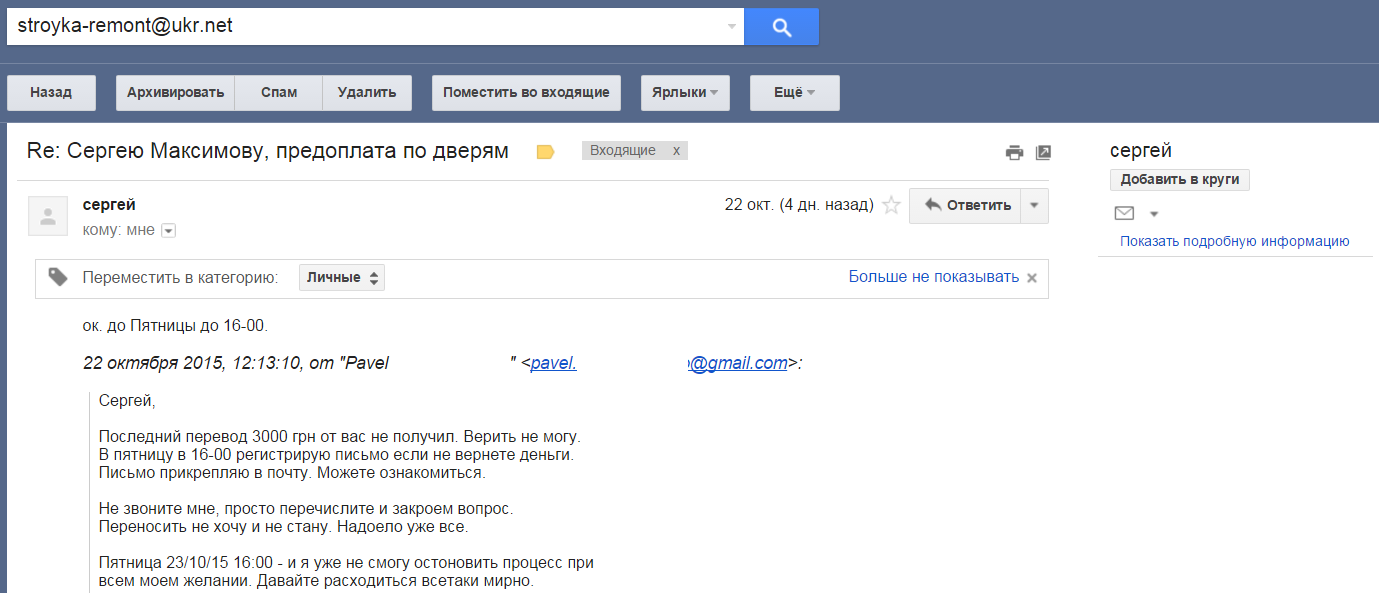Expand reply options arrow next to Ответить
The width and height of the screenshot is (1379, 593).
coord(1034,205)
